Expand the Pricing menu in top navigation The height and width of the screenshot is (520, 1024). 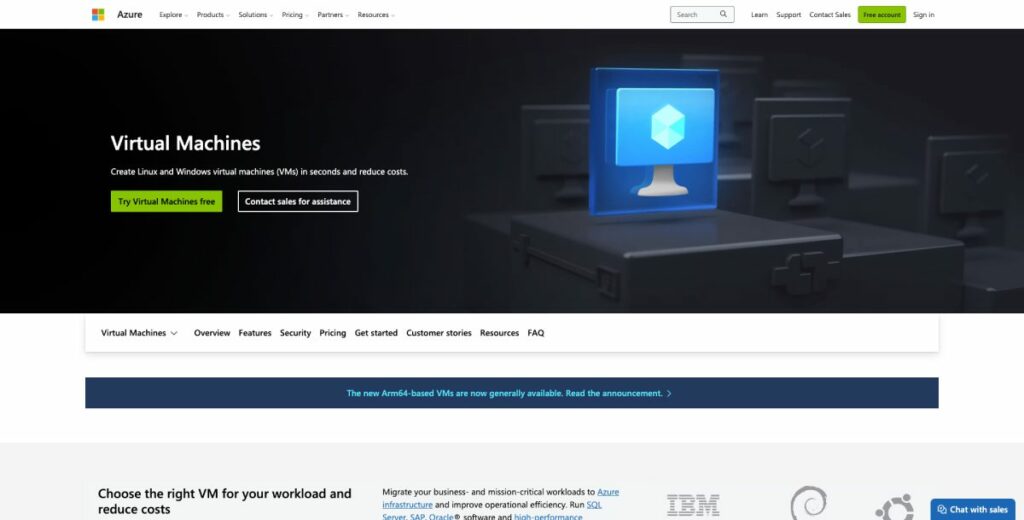pos(295,14)
